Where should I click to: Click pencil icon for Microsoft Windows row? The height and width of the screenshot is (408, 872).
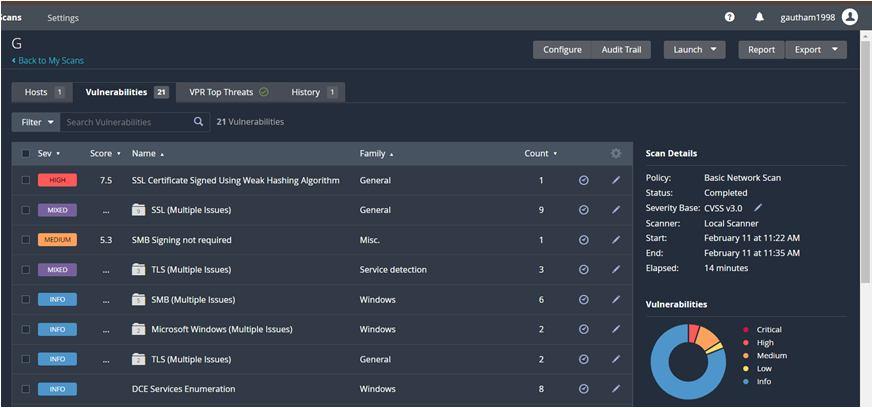[616, 330]
